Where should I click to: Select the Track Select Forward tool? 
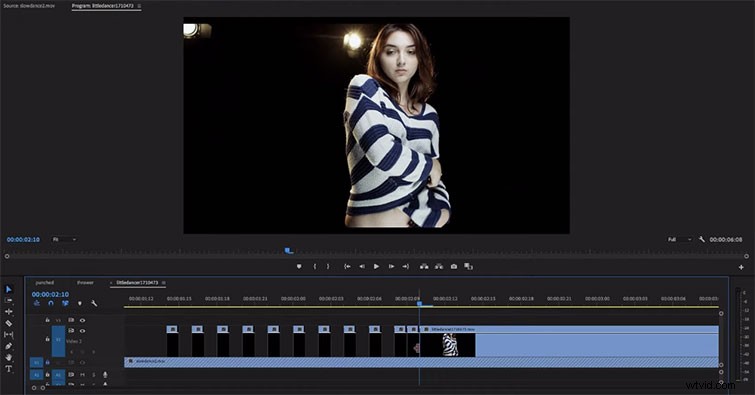click(9, 300)
